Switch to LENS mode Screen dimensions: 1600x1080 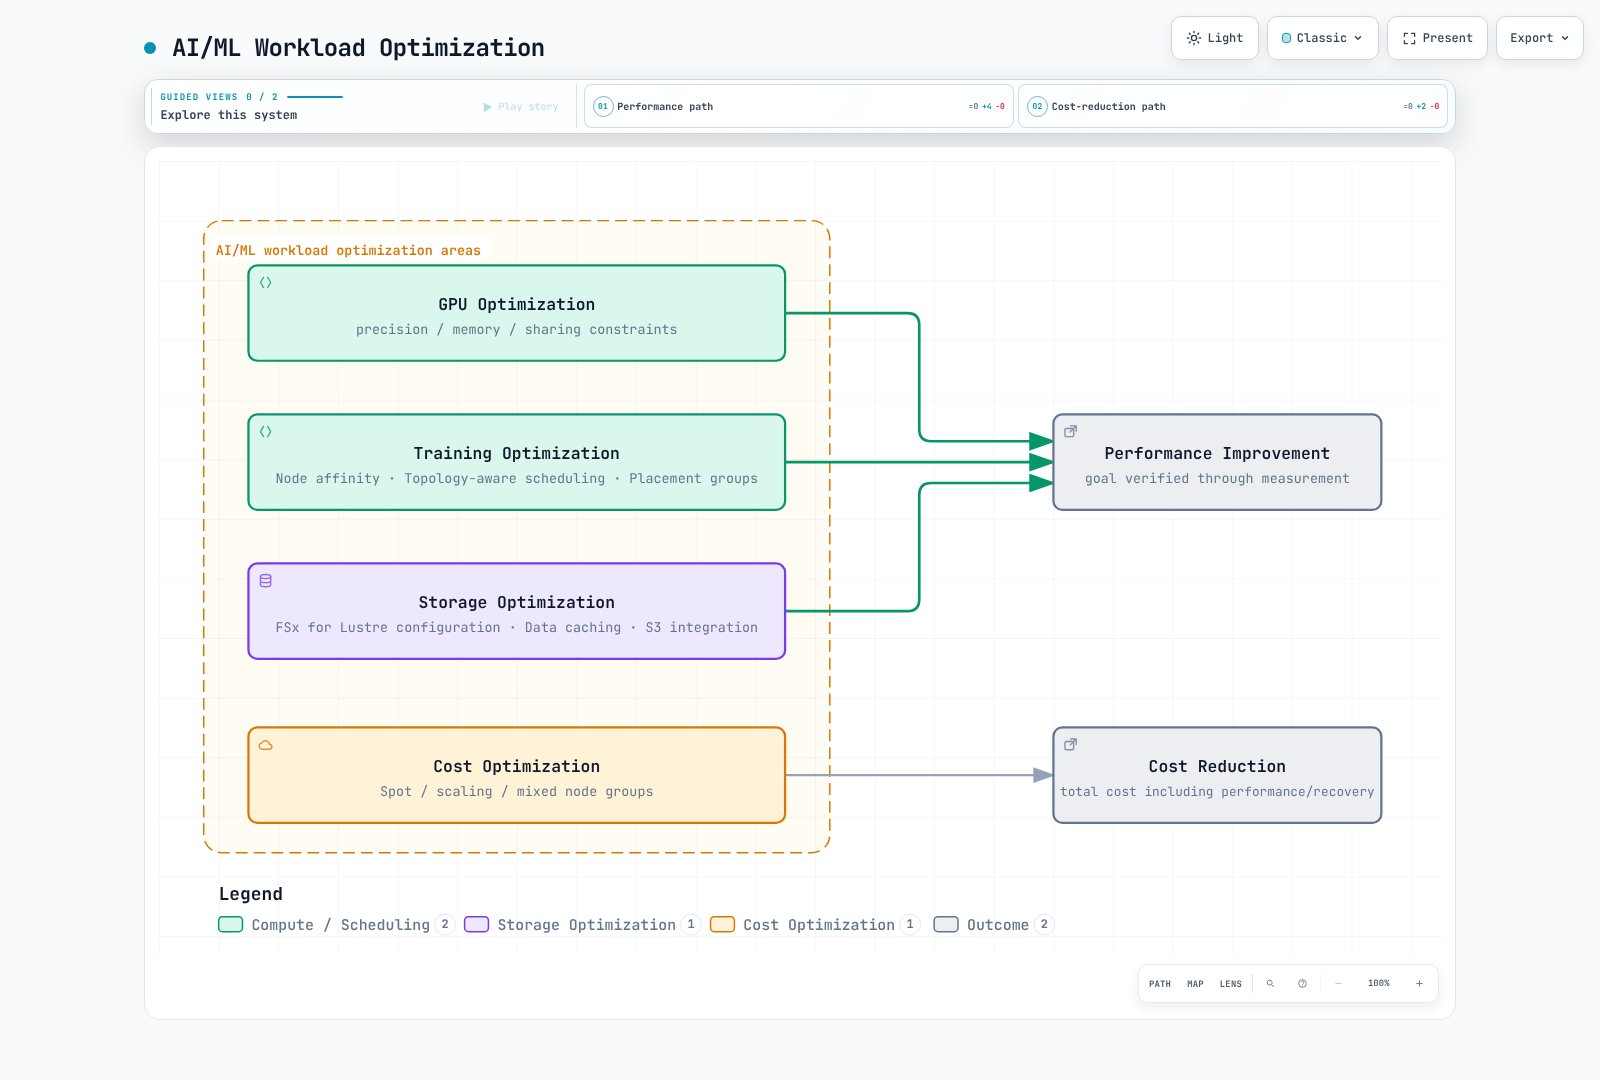[x=1231, y=984]
